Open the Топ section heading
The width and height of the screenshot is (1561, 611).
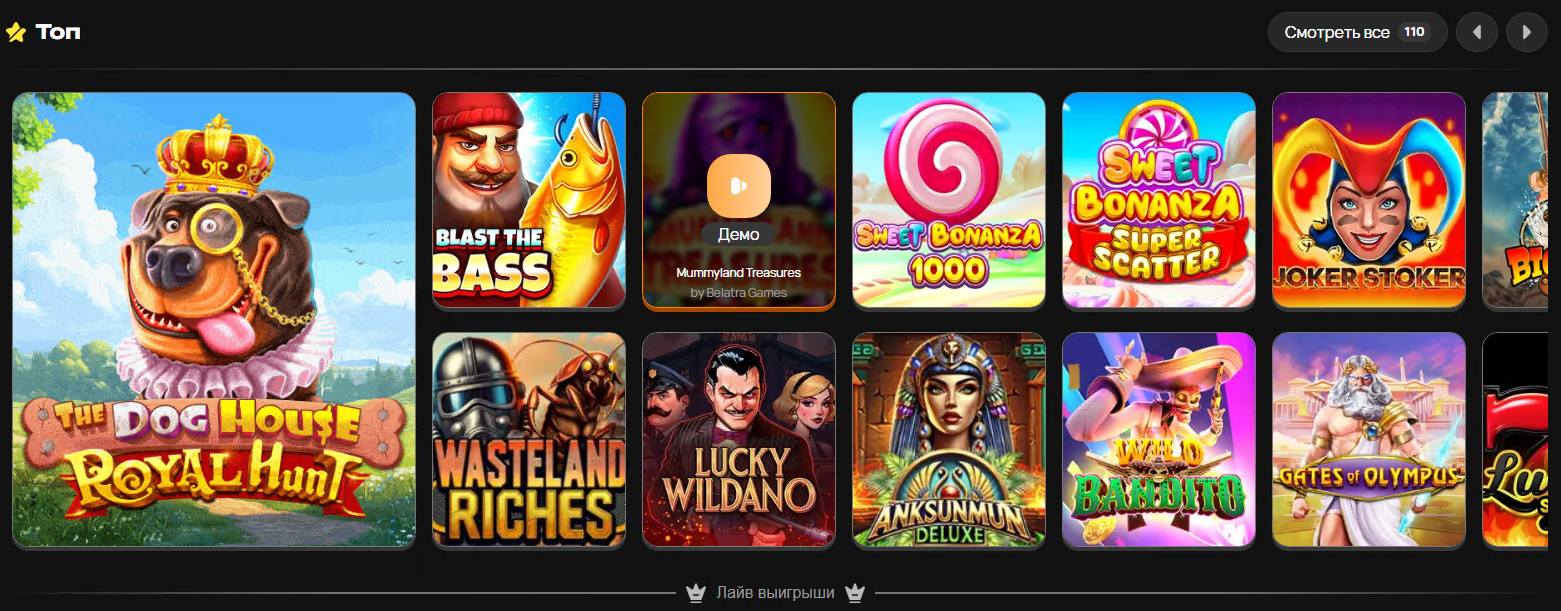pos(58,32)
